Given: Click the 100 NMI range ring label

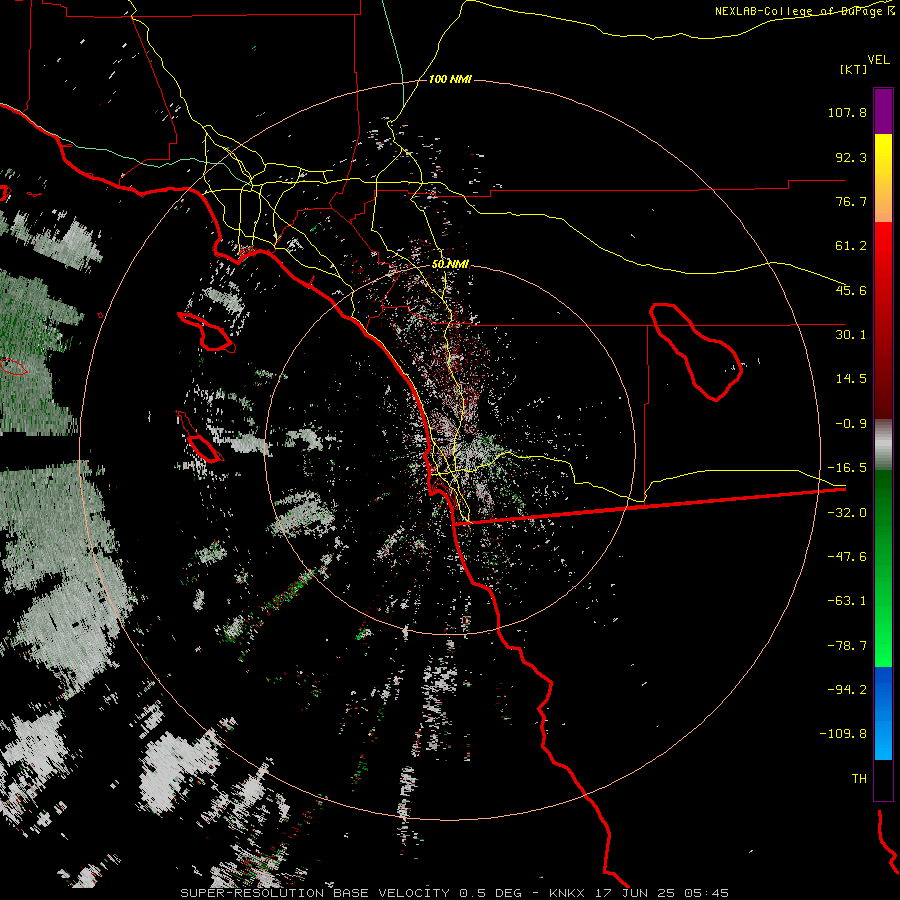Looking at the screenshot, I should click(450, 79).
